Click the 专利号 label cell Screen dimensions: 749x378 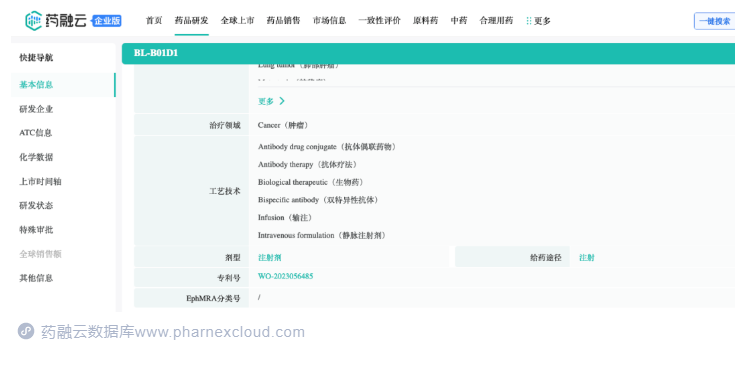pos(191,278)
